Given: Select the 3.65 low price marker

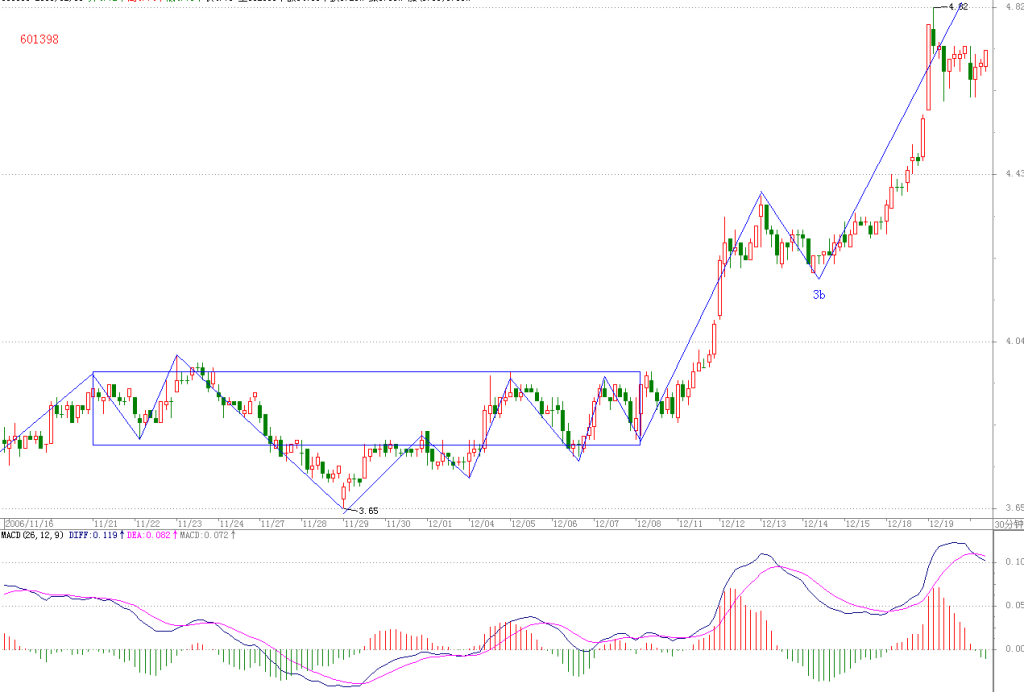Looking at the screenshot, I should (368, 511).
